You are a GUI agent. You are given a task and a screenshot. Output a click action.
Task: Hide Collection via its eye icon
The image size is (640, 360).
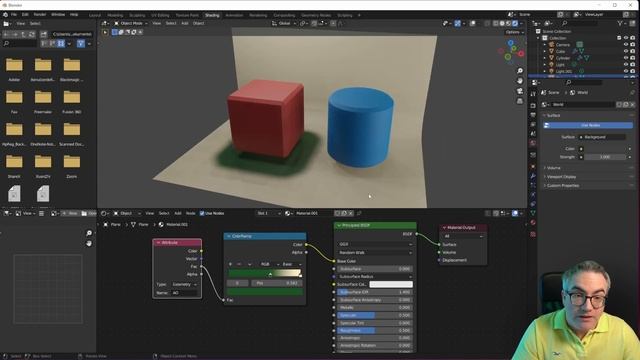(626, 38)
